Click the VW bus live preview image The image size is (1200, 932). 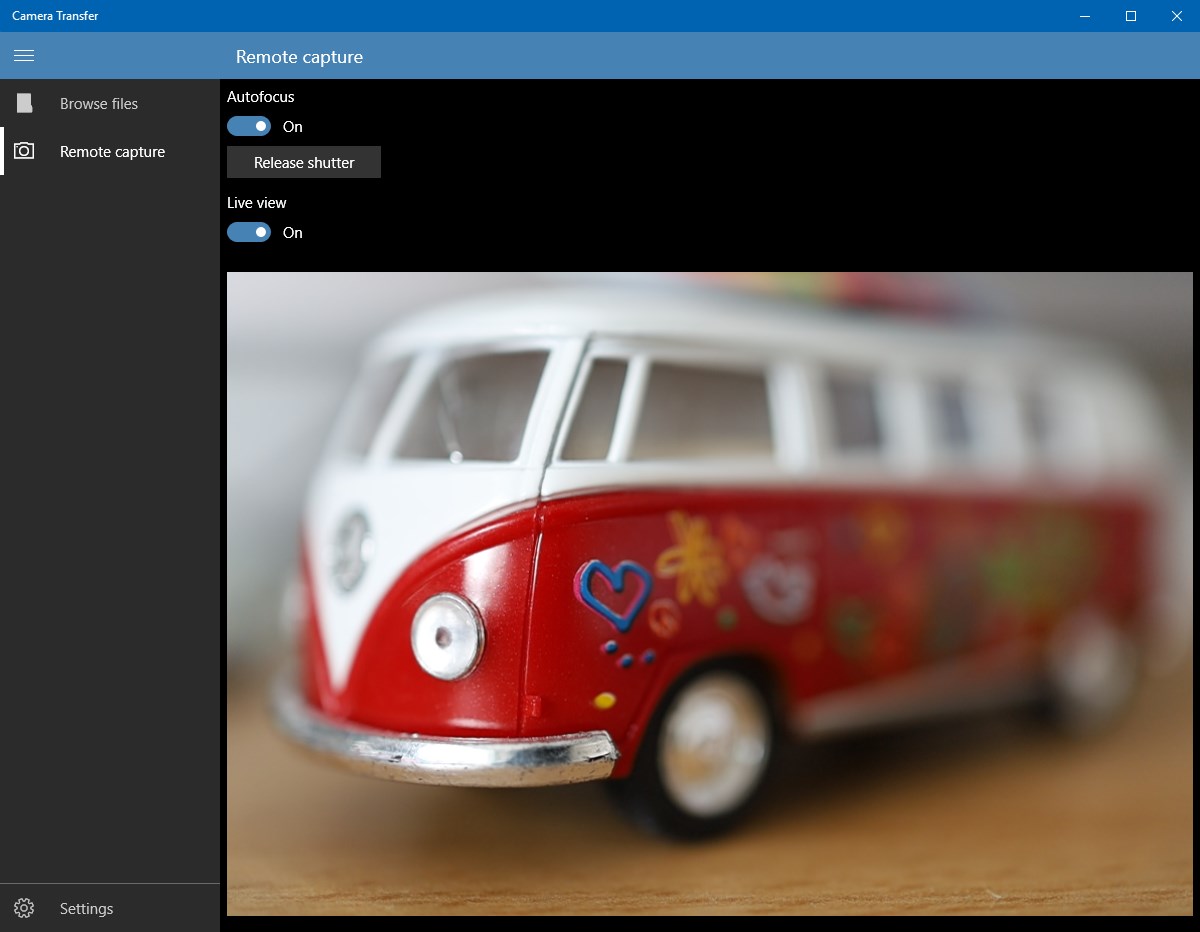click(x=708, y=592)
